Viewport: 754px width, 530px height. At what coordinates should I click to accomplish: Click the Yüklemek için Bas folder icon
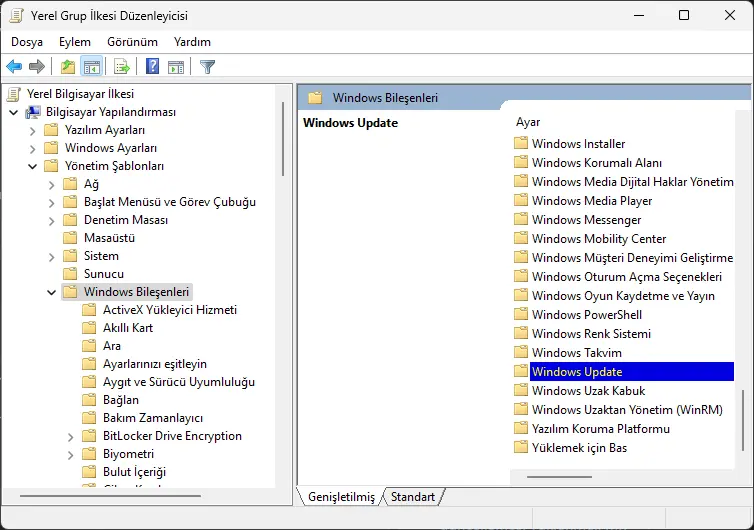click(521, 447)
